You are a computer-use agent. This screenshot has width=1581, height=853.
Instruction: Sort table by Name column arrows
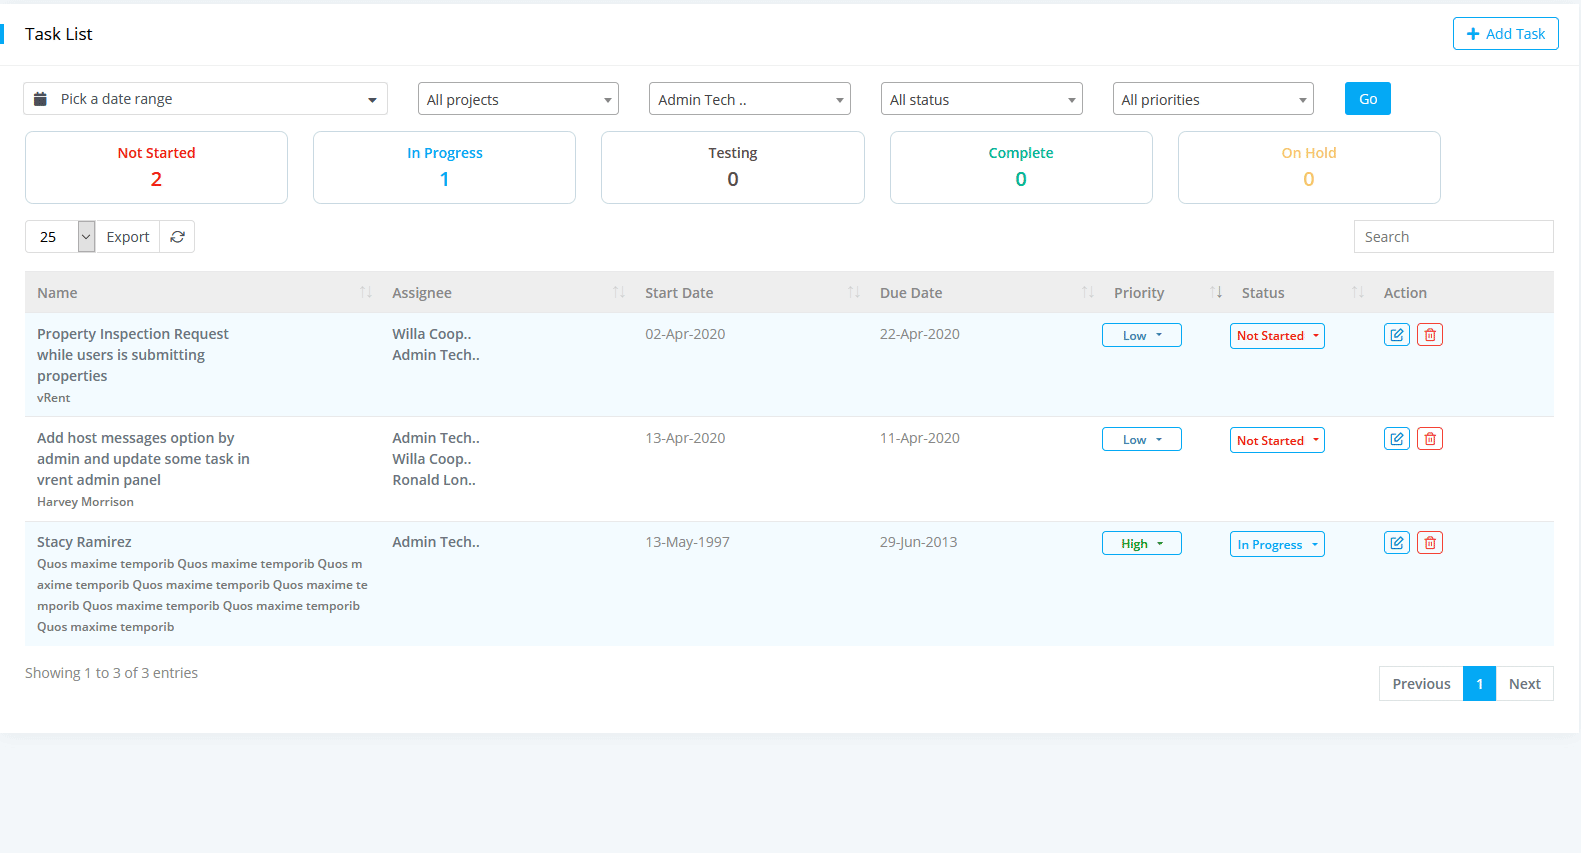(366, 292)
